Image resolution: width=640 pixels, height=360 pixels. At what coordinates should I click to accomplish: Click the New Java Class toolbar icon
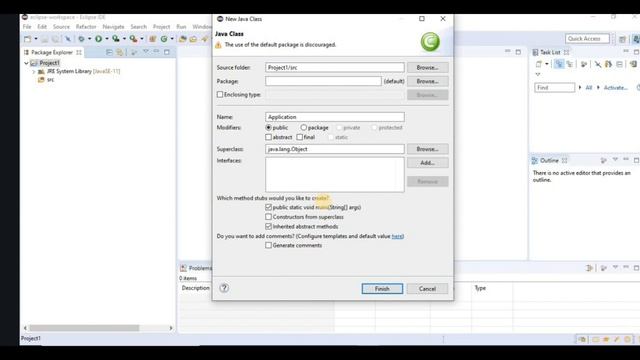pos(164,39)
